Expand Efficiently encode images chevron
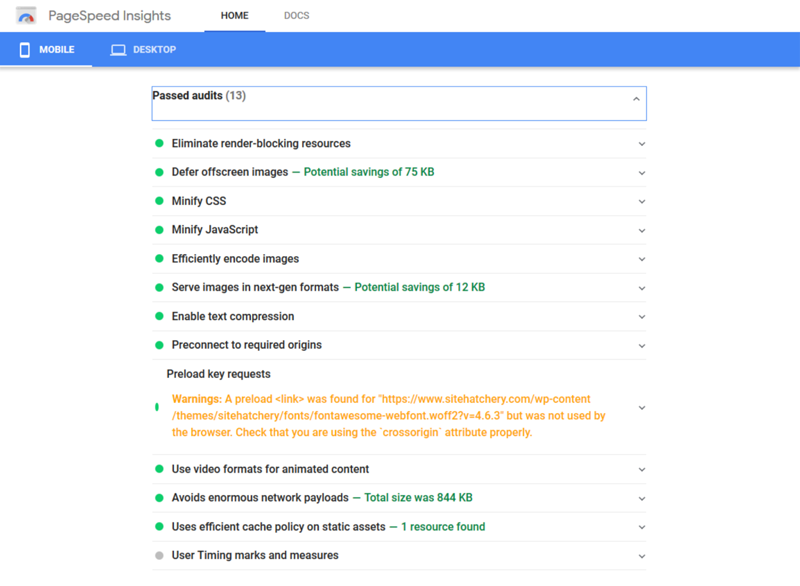 click(x=642, y=259)
